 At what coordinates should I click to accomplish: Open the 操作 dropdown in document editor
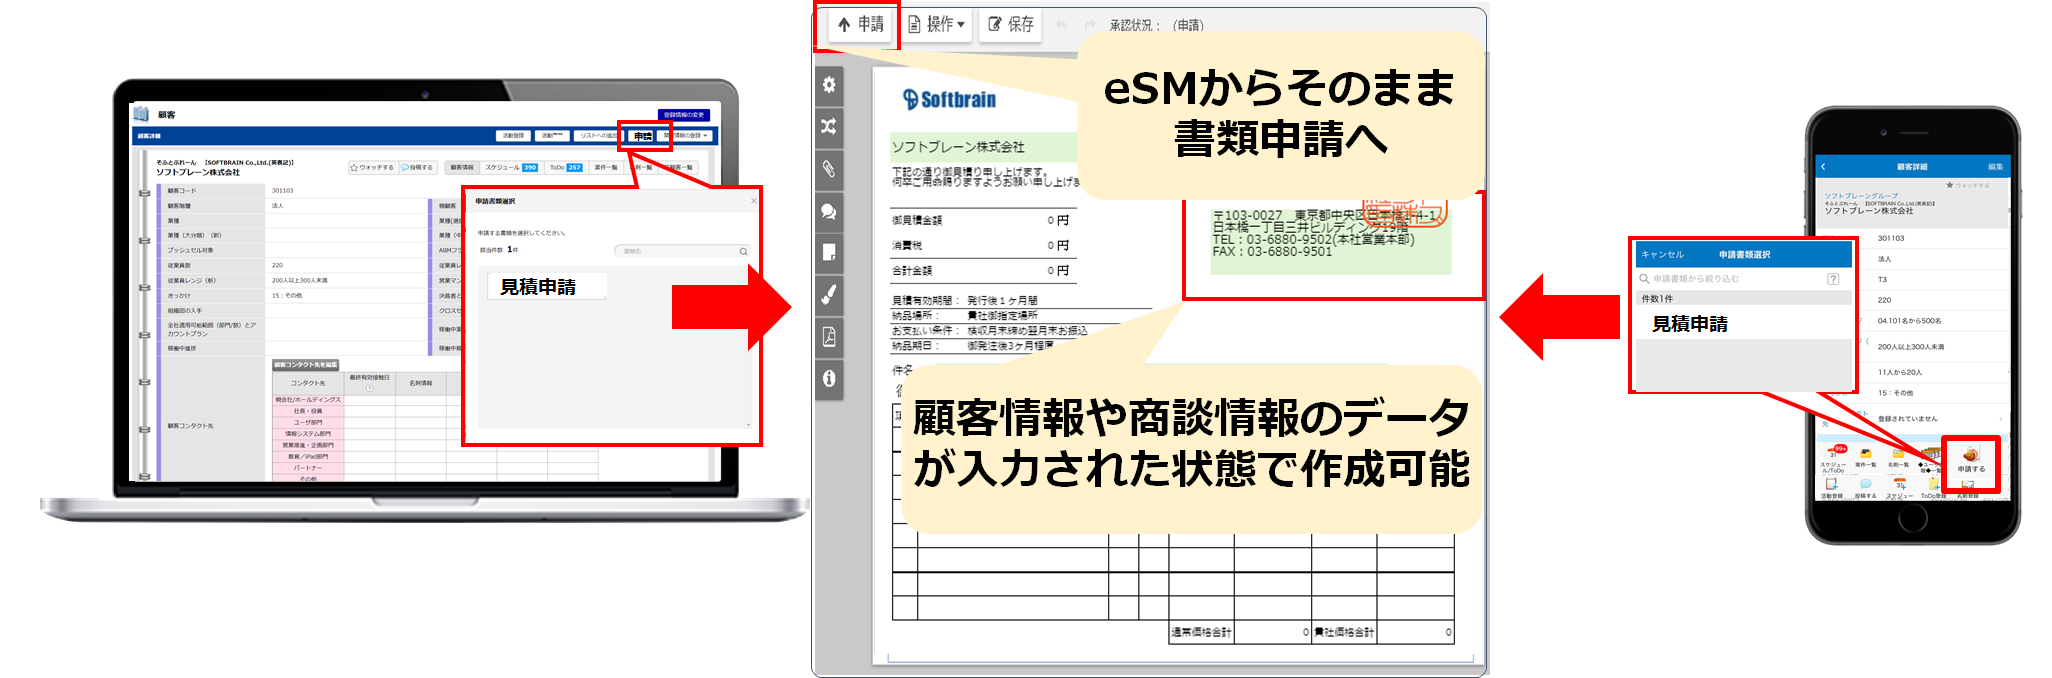click(936, 25)
